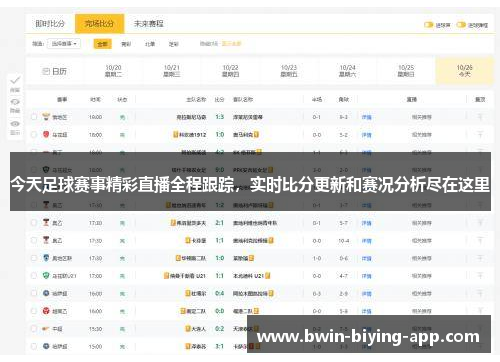Open 详情 link for the 16:00 1:0 match
The image size is (500, 362).
366,135
